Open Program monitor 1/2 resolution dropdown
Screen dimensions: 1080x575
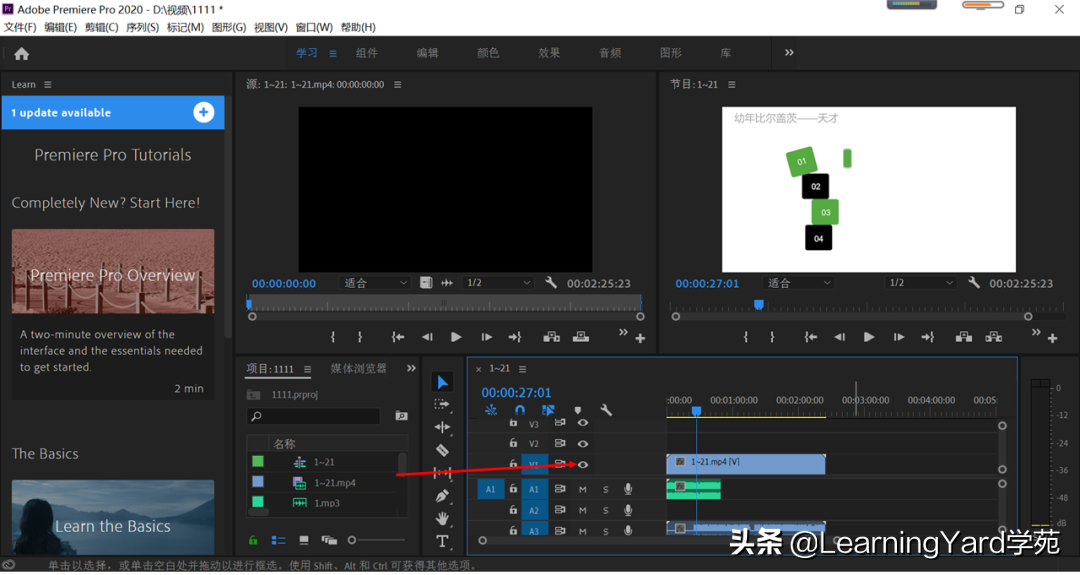pyautogui.click(x=921, y=283)
